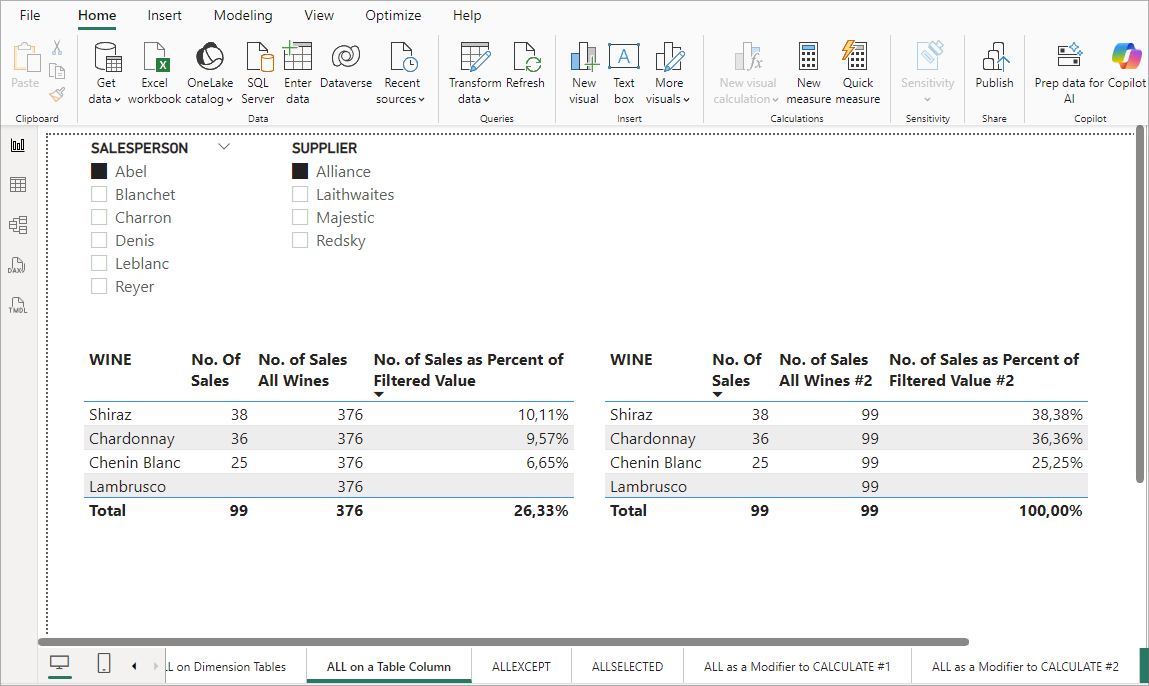Tick the Redsky supplier checkbox
Image resolution: width=1149 pixels, height=686 pixels.
coord(300,240)
